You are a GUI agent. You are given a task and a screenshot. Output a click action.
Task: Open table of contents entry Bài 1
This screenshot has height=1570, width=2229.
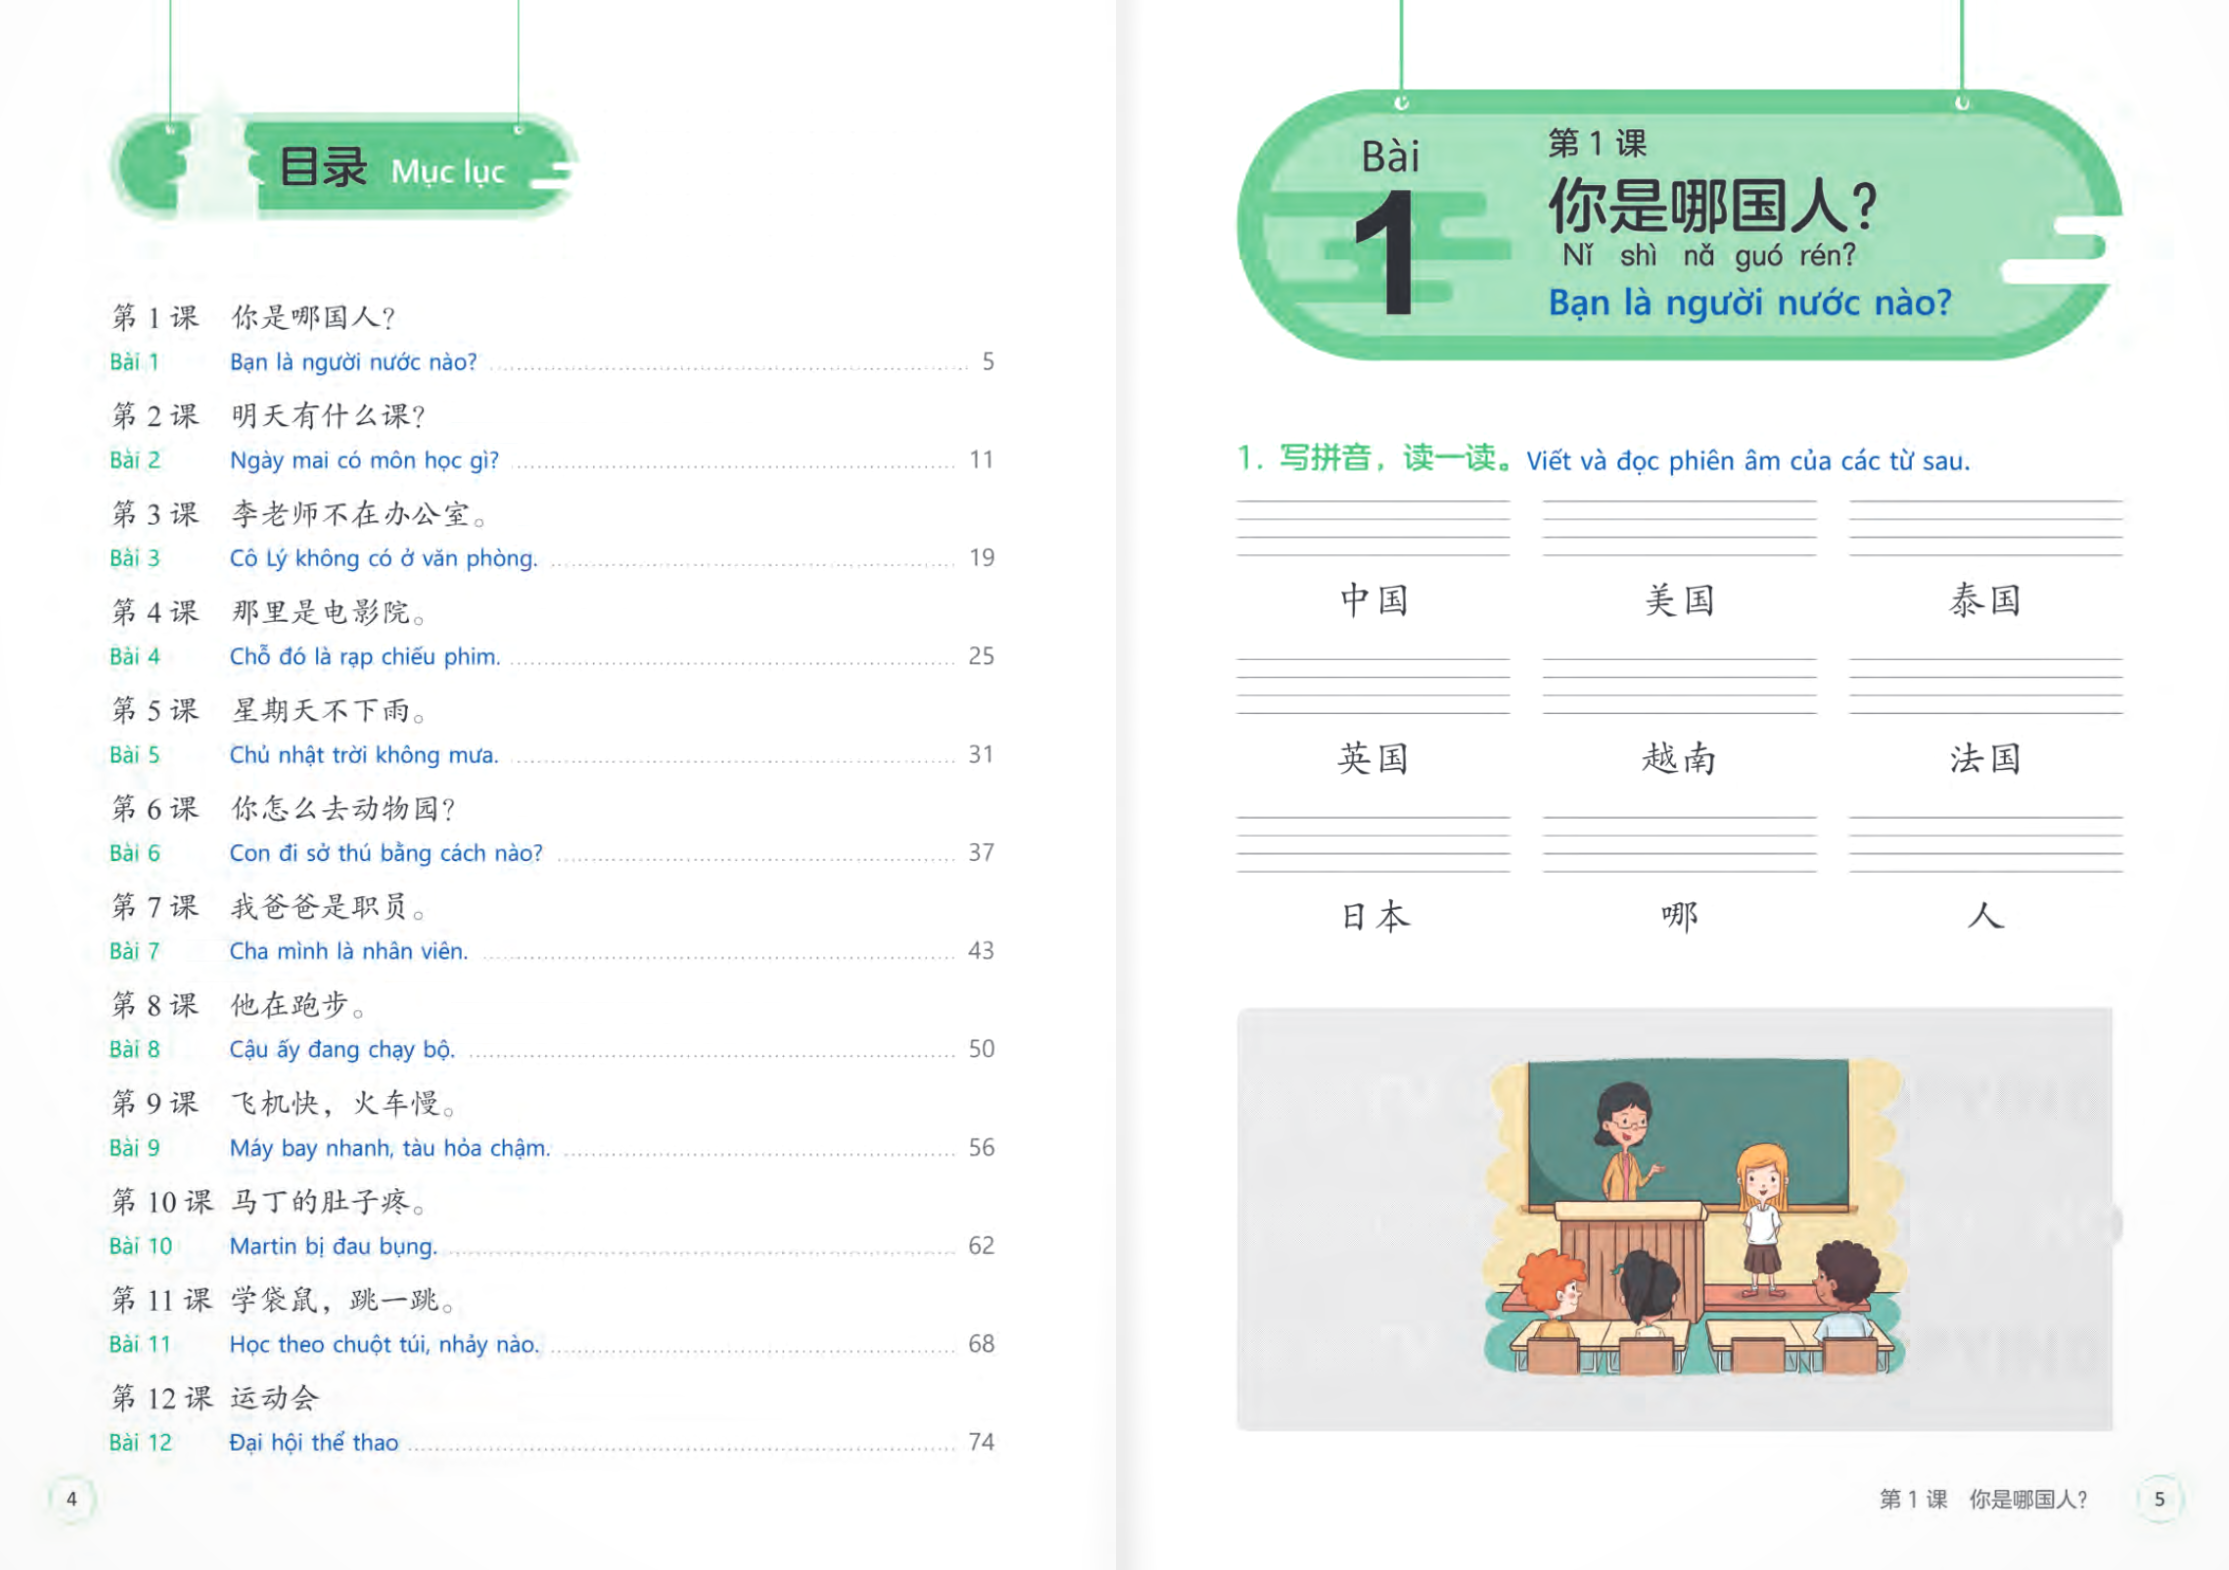[x=353, y=362]
